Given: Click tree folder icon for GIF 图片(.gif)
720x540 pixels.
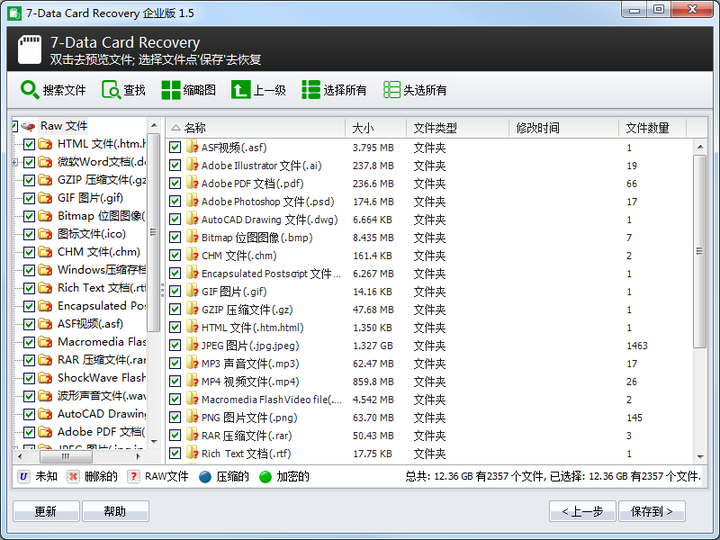Looking at the screenshot, I should 45,198.
